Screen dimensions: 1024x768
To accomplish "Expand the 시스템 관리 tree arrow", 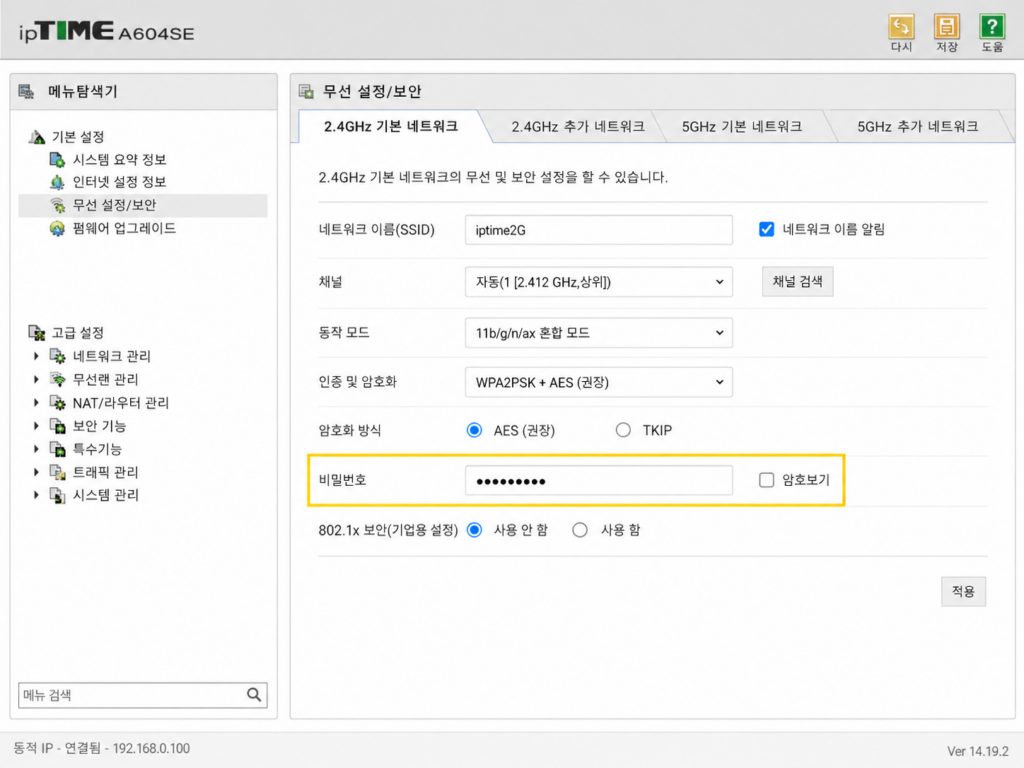I will coord(37,496).
